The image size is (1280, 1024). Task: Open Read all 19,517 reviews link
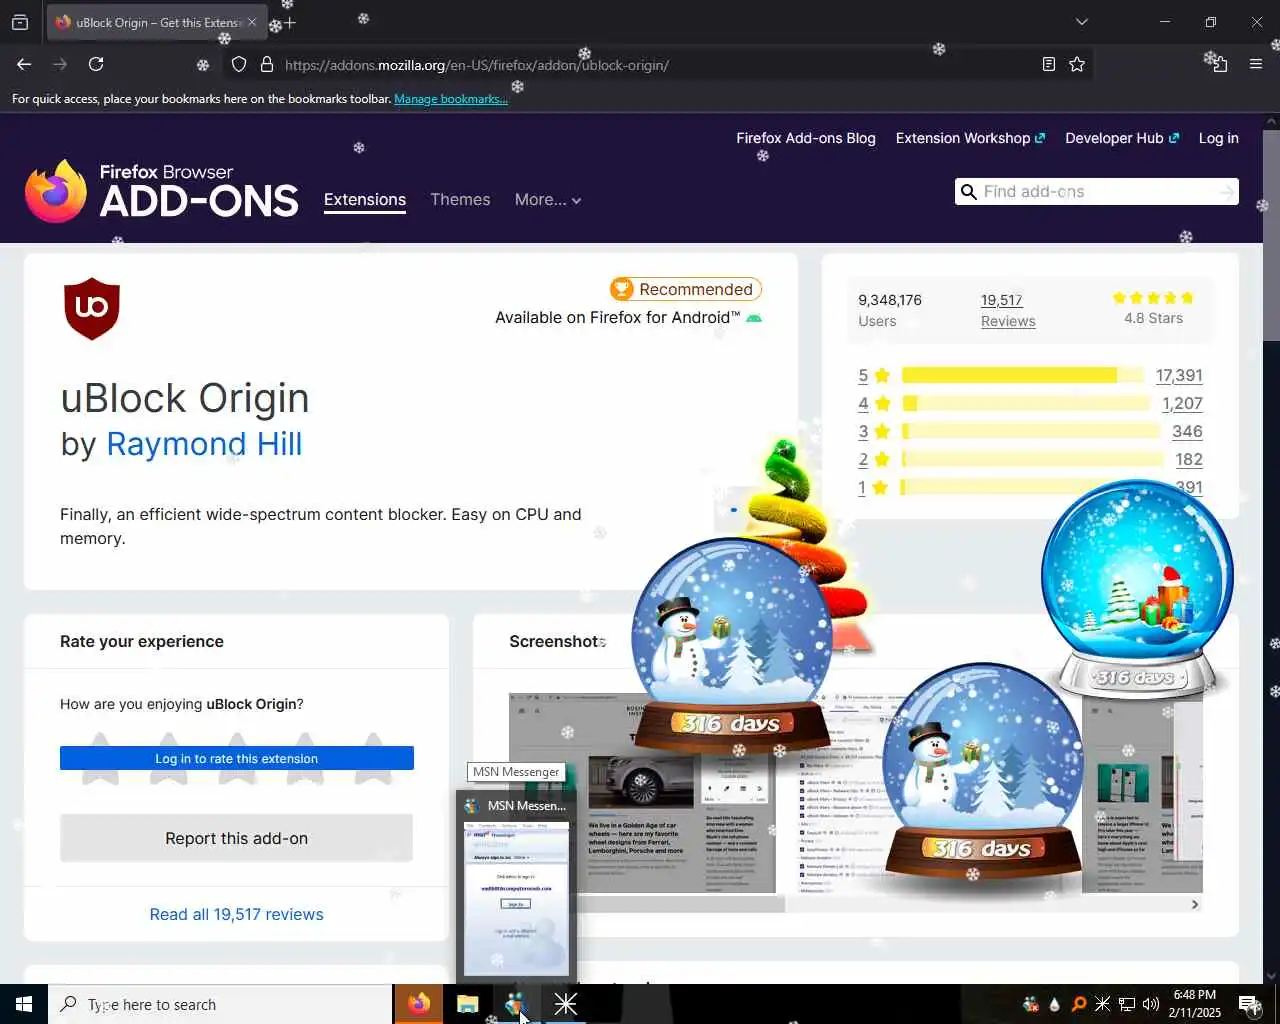pyautogui.click(x=237, y=914)
